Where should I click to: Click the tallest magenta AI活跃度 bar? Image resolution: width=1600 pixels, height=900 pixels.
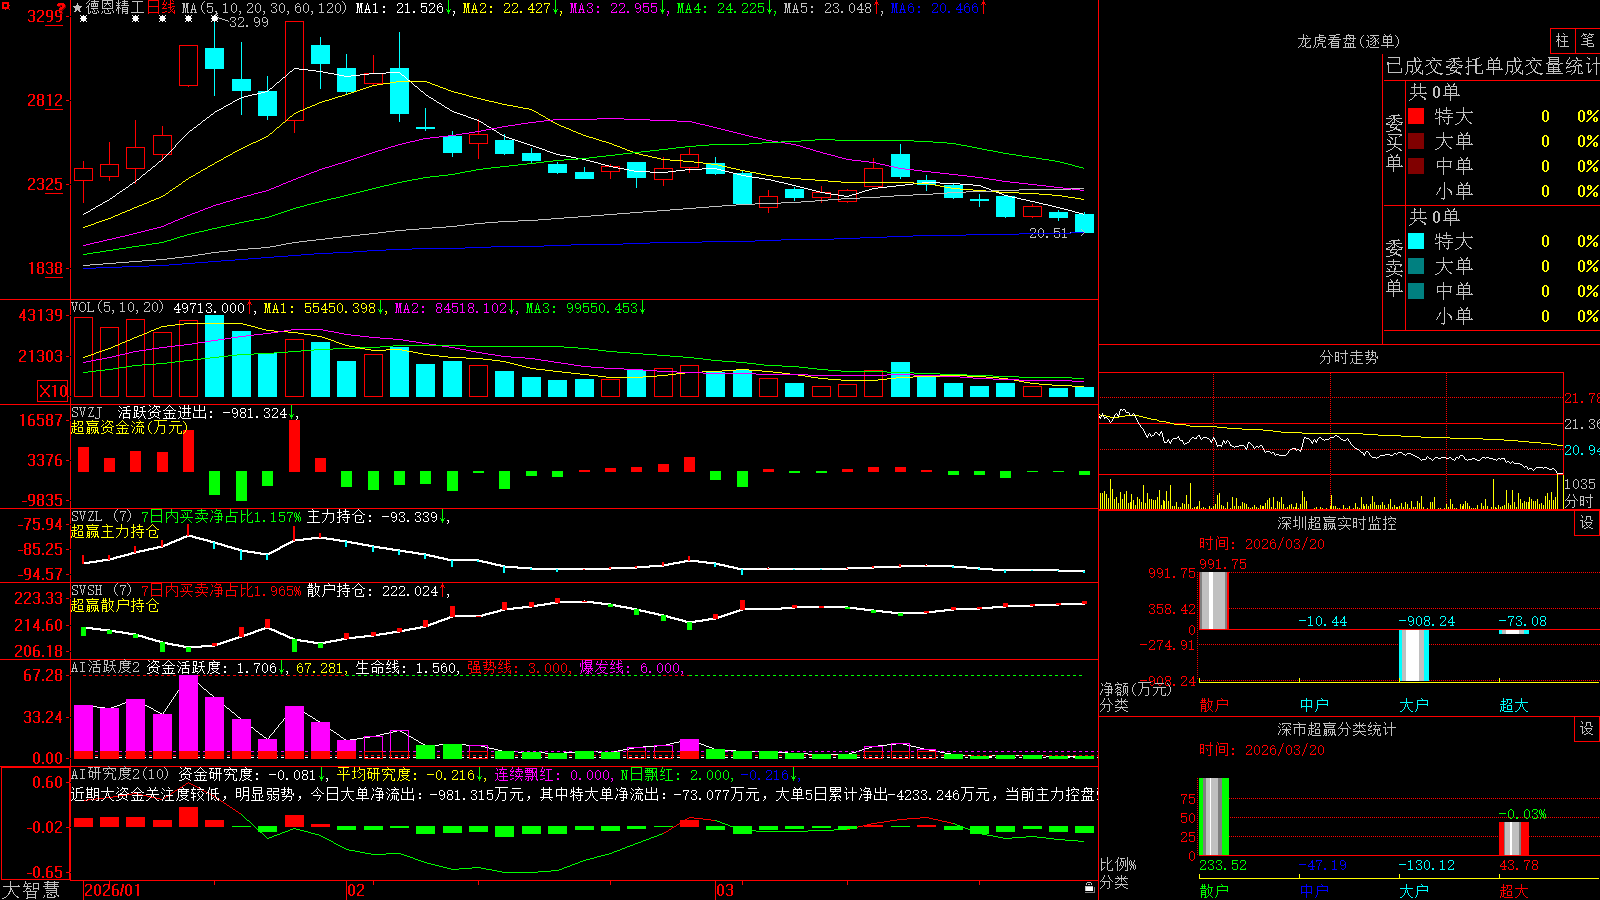coord(188,716)
